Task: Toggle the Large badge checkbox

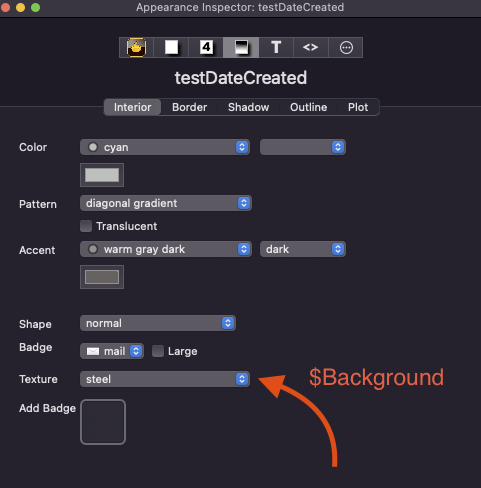Action: [158, 351]
